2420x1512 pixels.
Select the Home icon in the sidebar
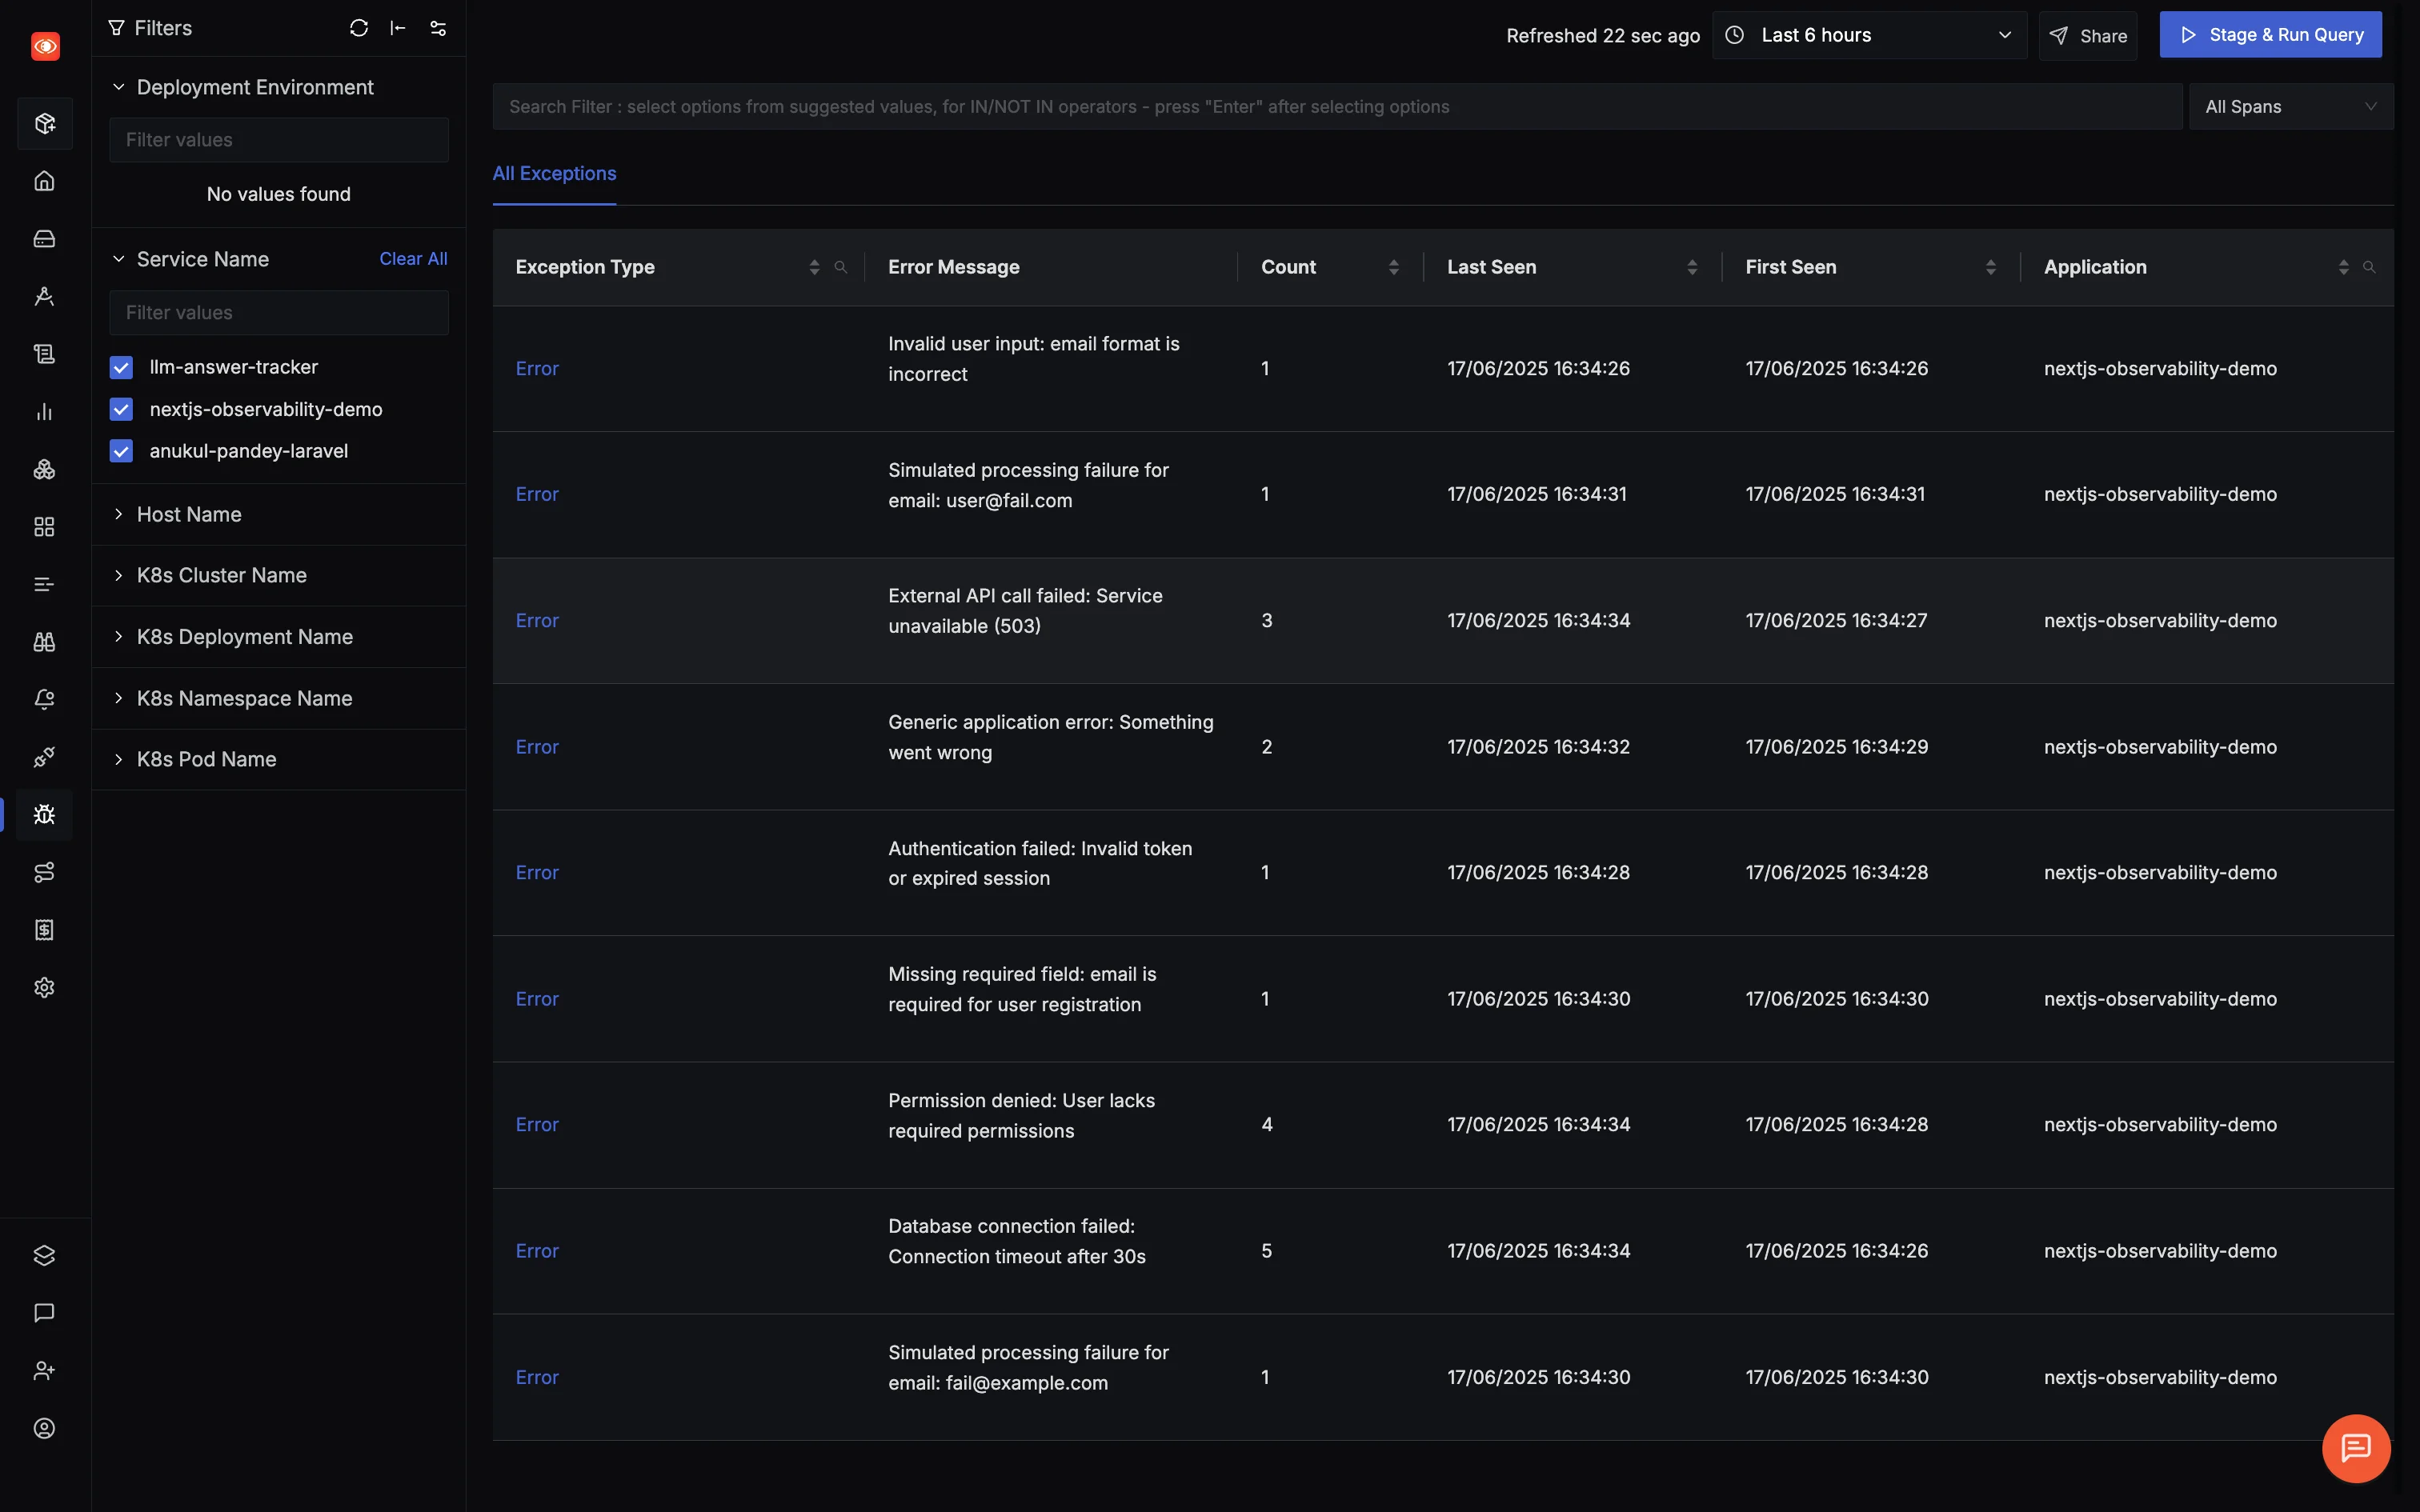pyautogui.click(x=44, y=181)
